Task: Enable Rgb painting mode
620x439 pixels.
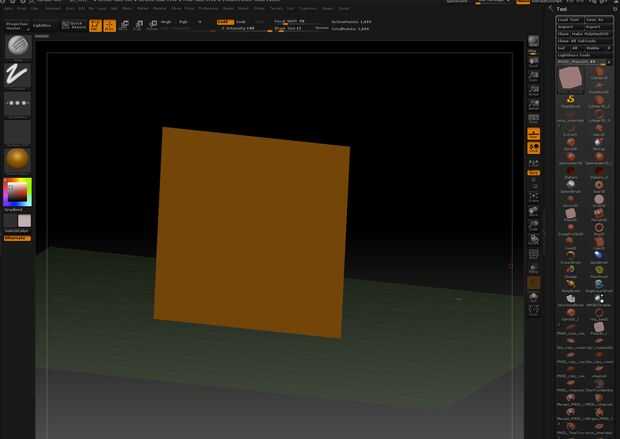Action: click(x=183, y=22)
